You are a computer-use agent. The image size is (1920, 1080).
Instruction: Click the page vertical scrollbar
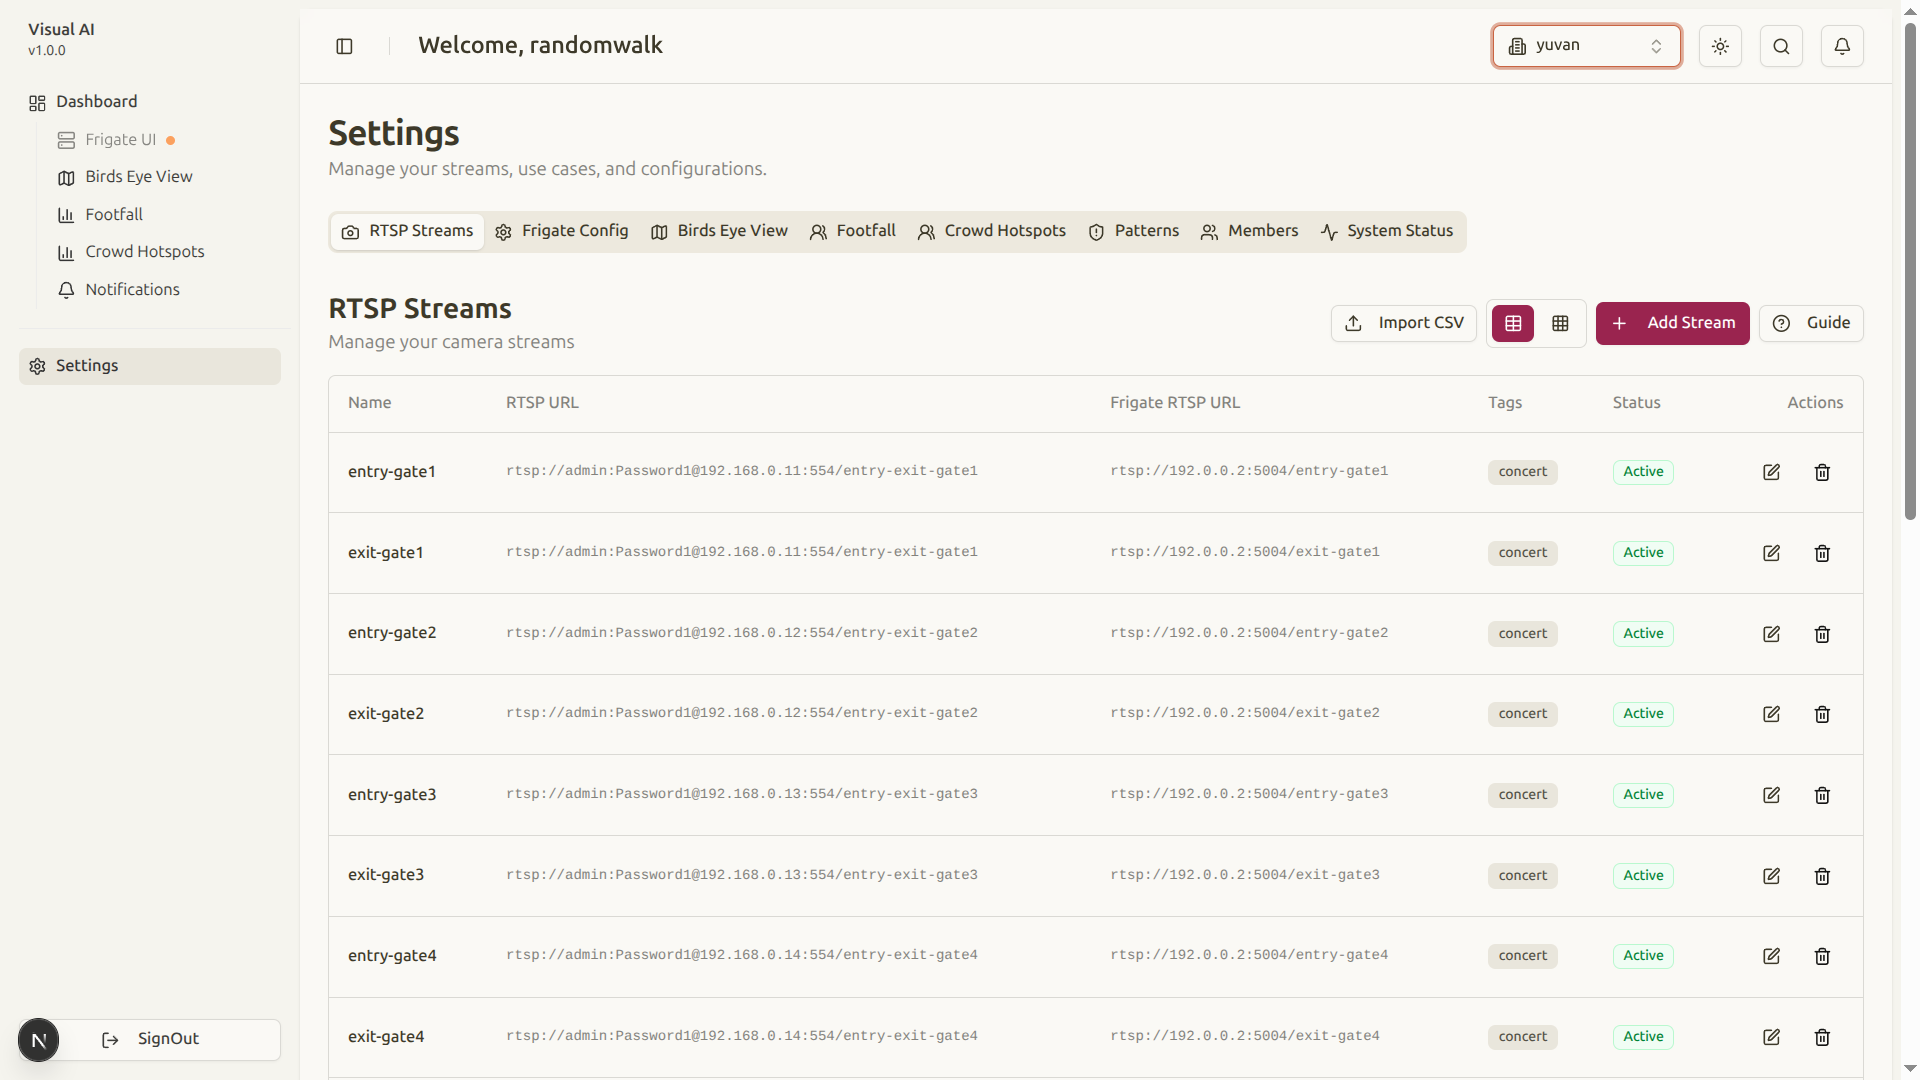pyautogui.click(x=1910, y=270)
